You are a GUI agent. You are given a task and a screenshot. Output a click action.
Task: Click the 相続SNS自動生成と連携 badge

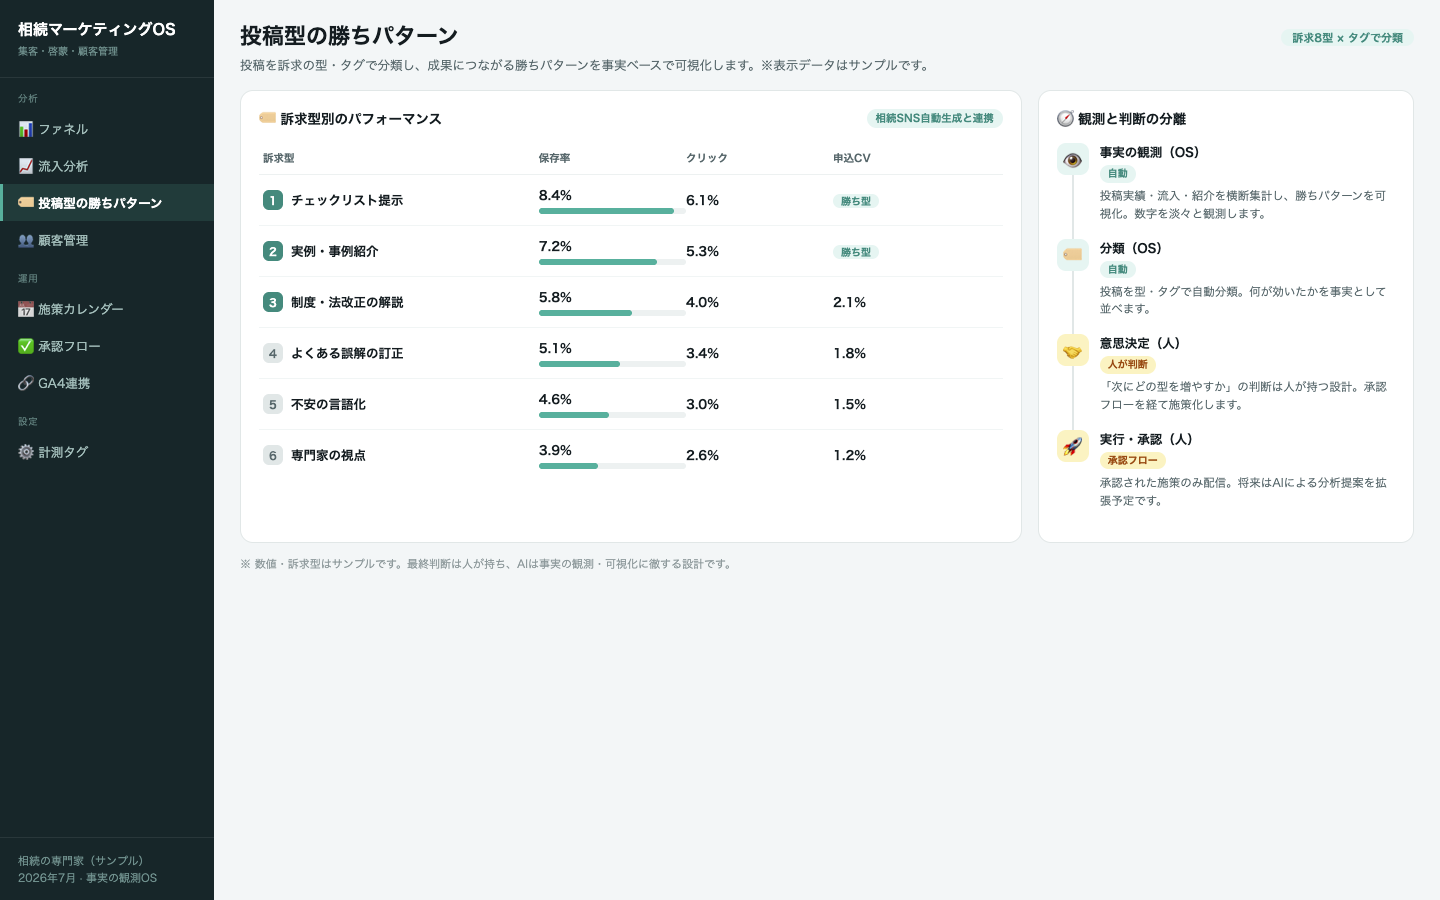click(x=934, y=118)
